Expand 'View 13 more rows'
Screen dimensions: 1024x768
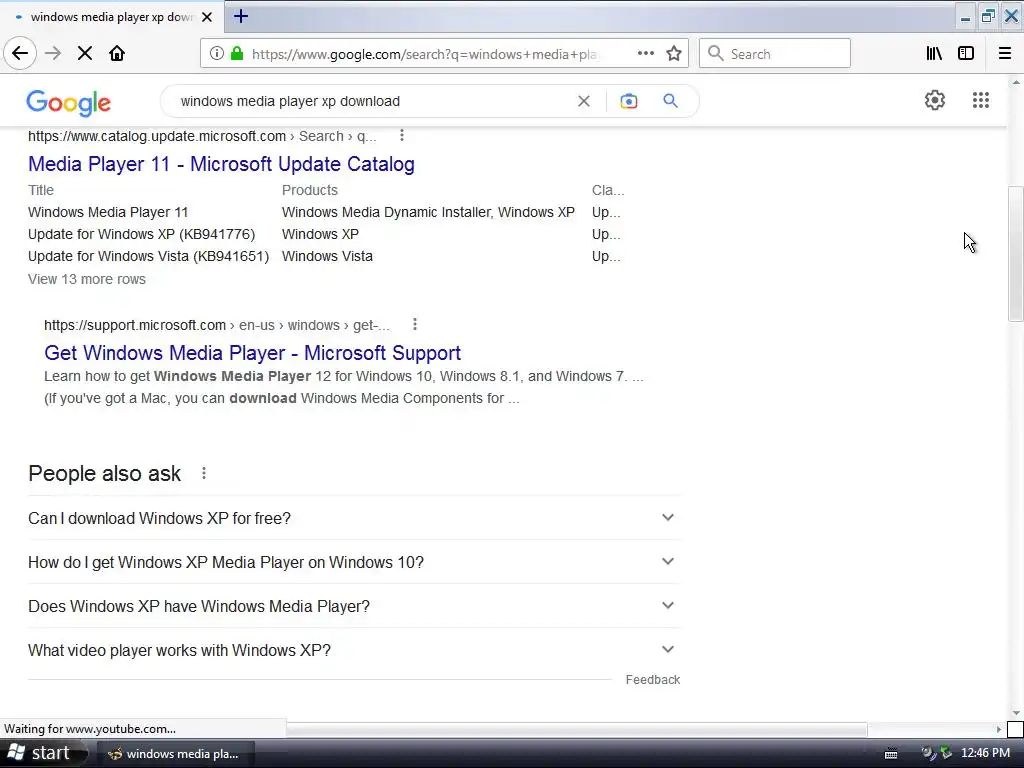(x=87, y=280)
